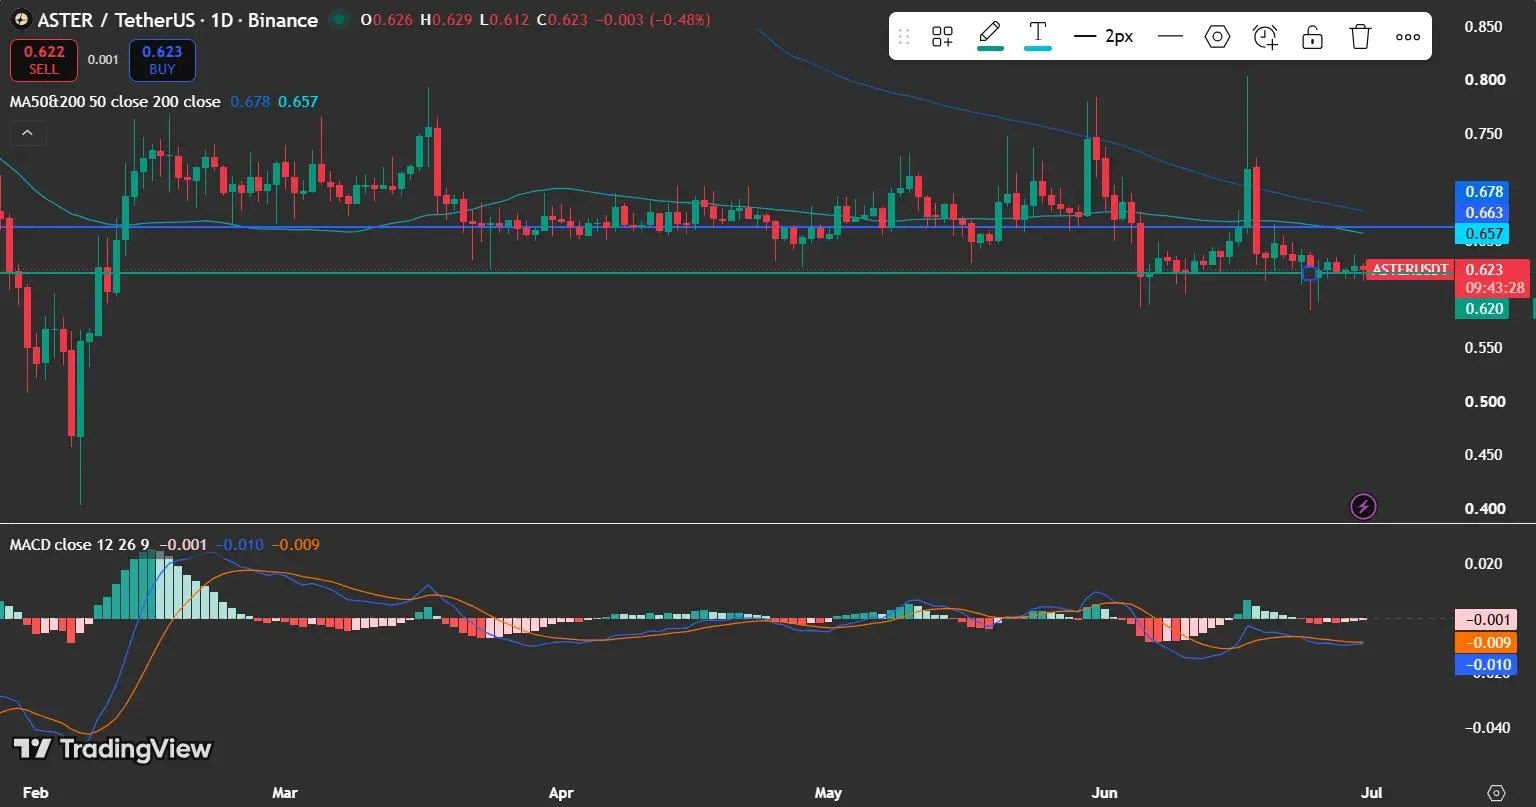Click the 0.500 price scale label
Image resolution: width=1536 pixels, height=807 pixels.
pos(1484,401)
